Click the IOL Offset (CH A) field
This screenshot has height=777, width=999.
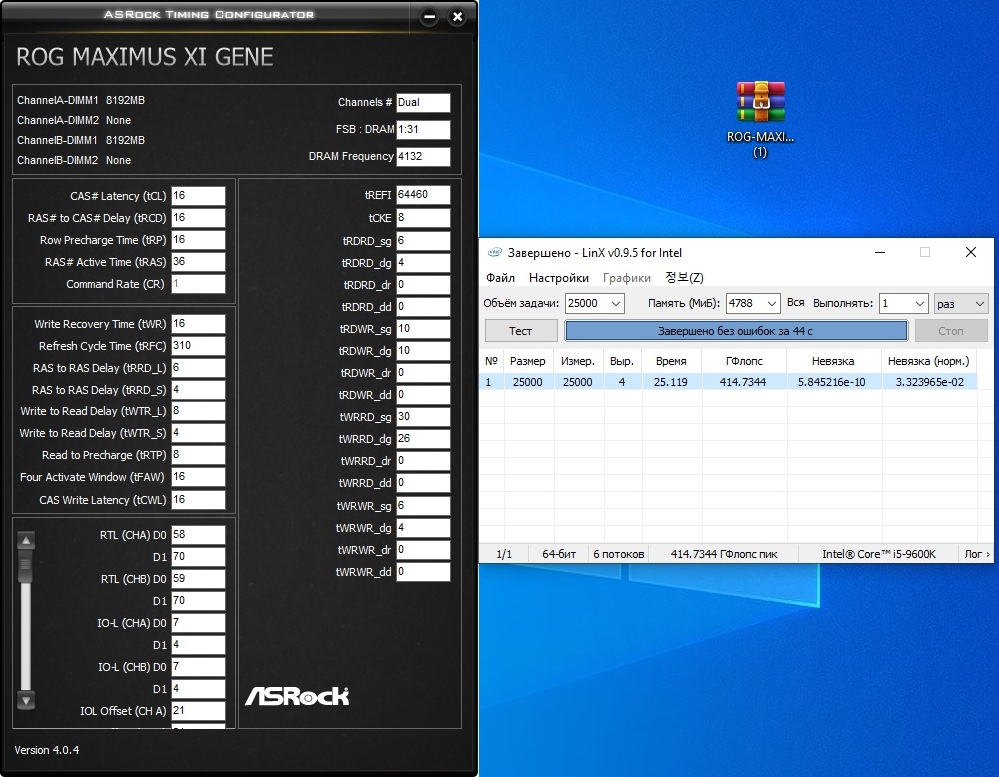[x=198, y=711]
